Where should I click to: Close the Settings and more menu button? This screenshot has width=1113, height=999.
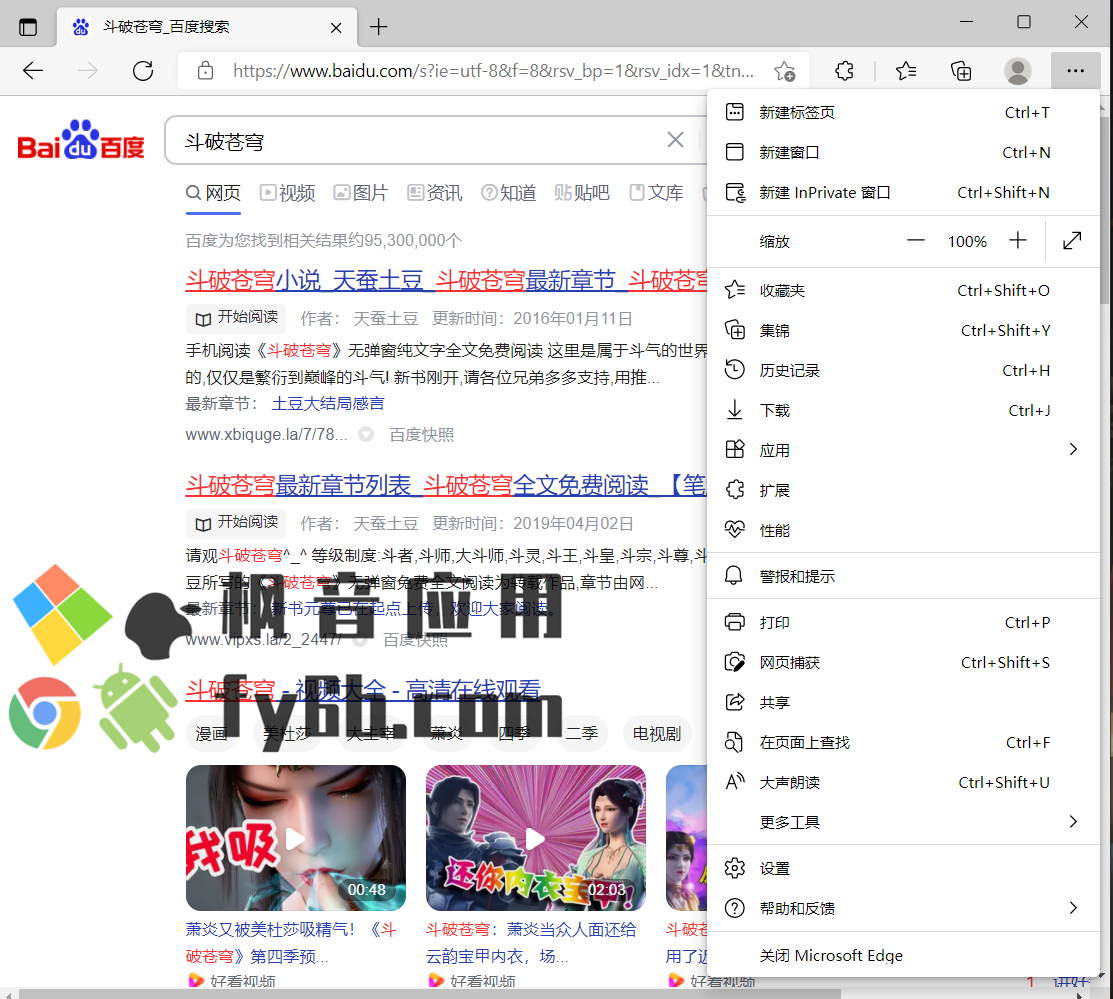tap(1075, 70)
